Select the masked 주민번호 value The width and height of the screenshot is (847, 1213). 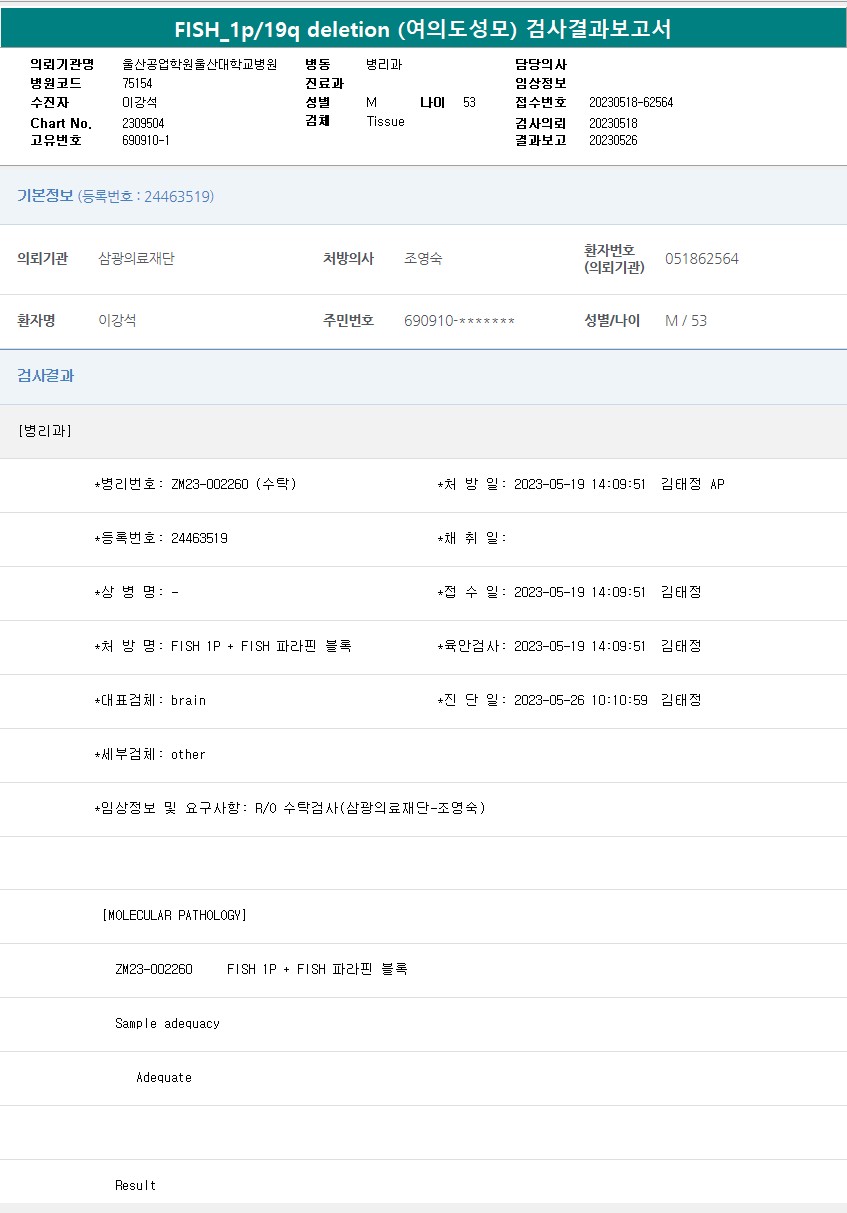pos(459,321)
